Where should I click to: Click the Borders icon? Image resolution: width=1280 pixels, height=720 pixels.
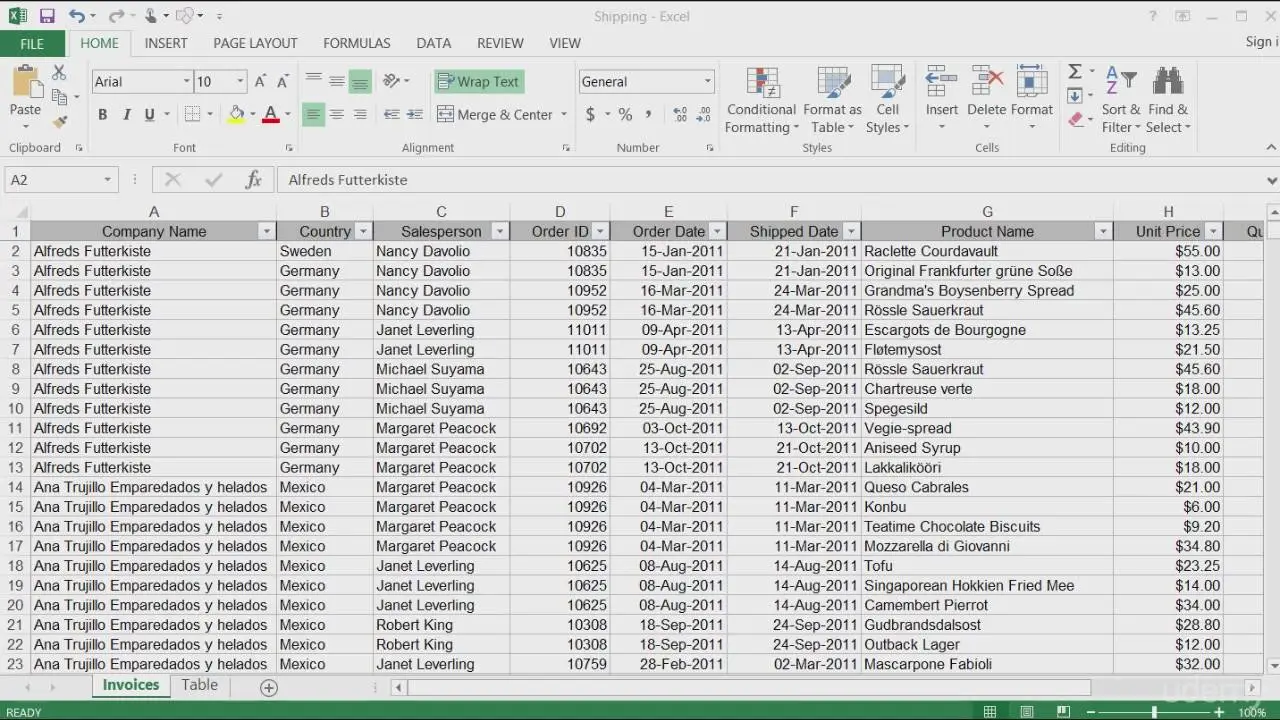[x=193, y=115]
